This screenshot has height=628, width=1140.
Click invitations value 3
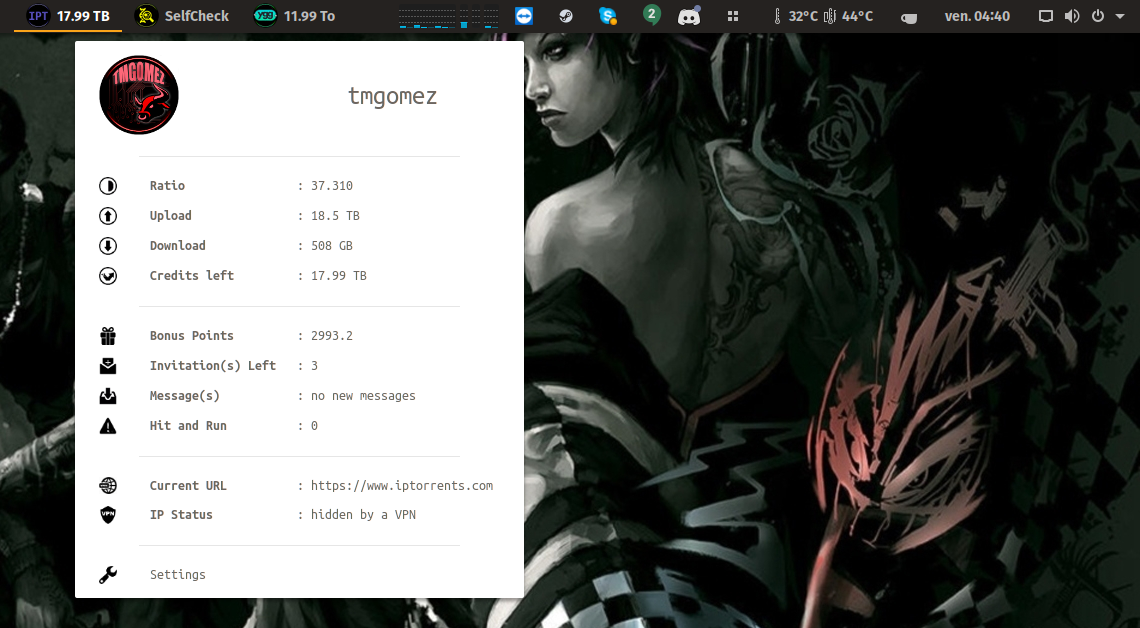coord(314,366)
